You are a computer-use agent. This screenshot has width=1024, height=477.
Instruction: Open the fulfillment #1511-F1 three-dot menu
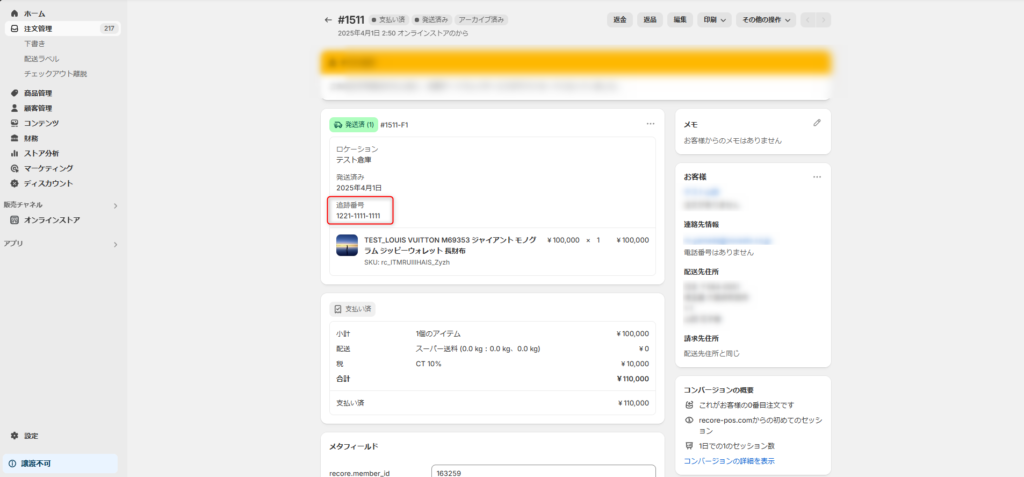coord(650,123)
